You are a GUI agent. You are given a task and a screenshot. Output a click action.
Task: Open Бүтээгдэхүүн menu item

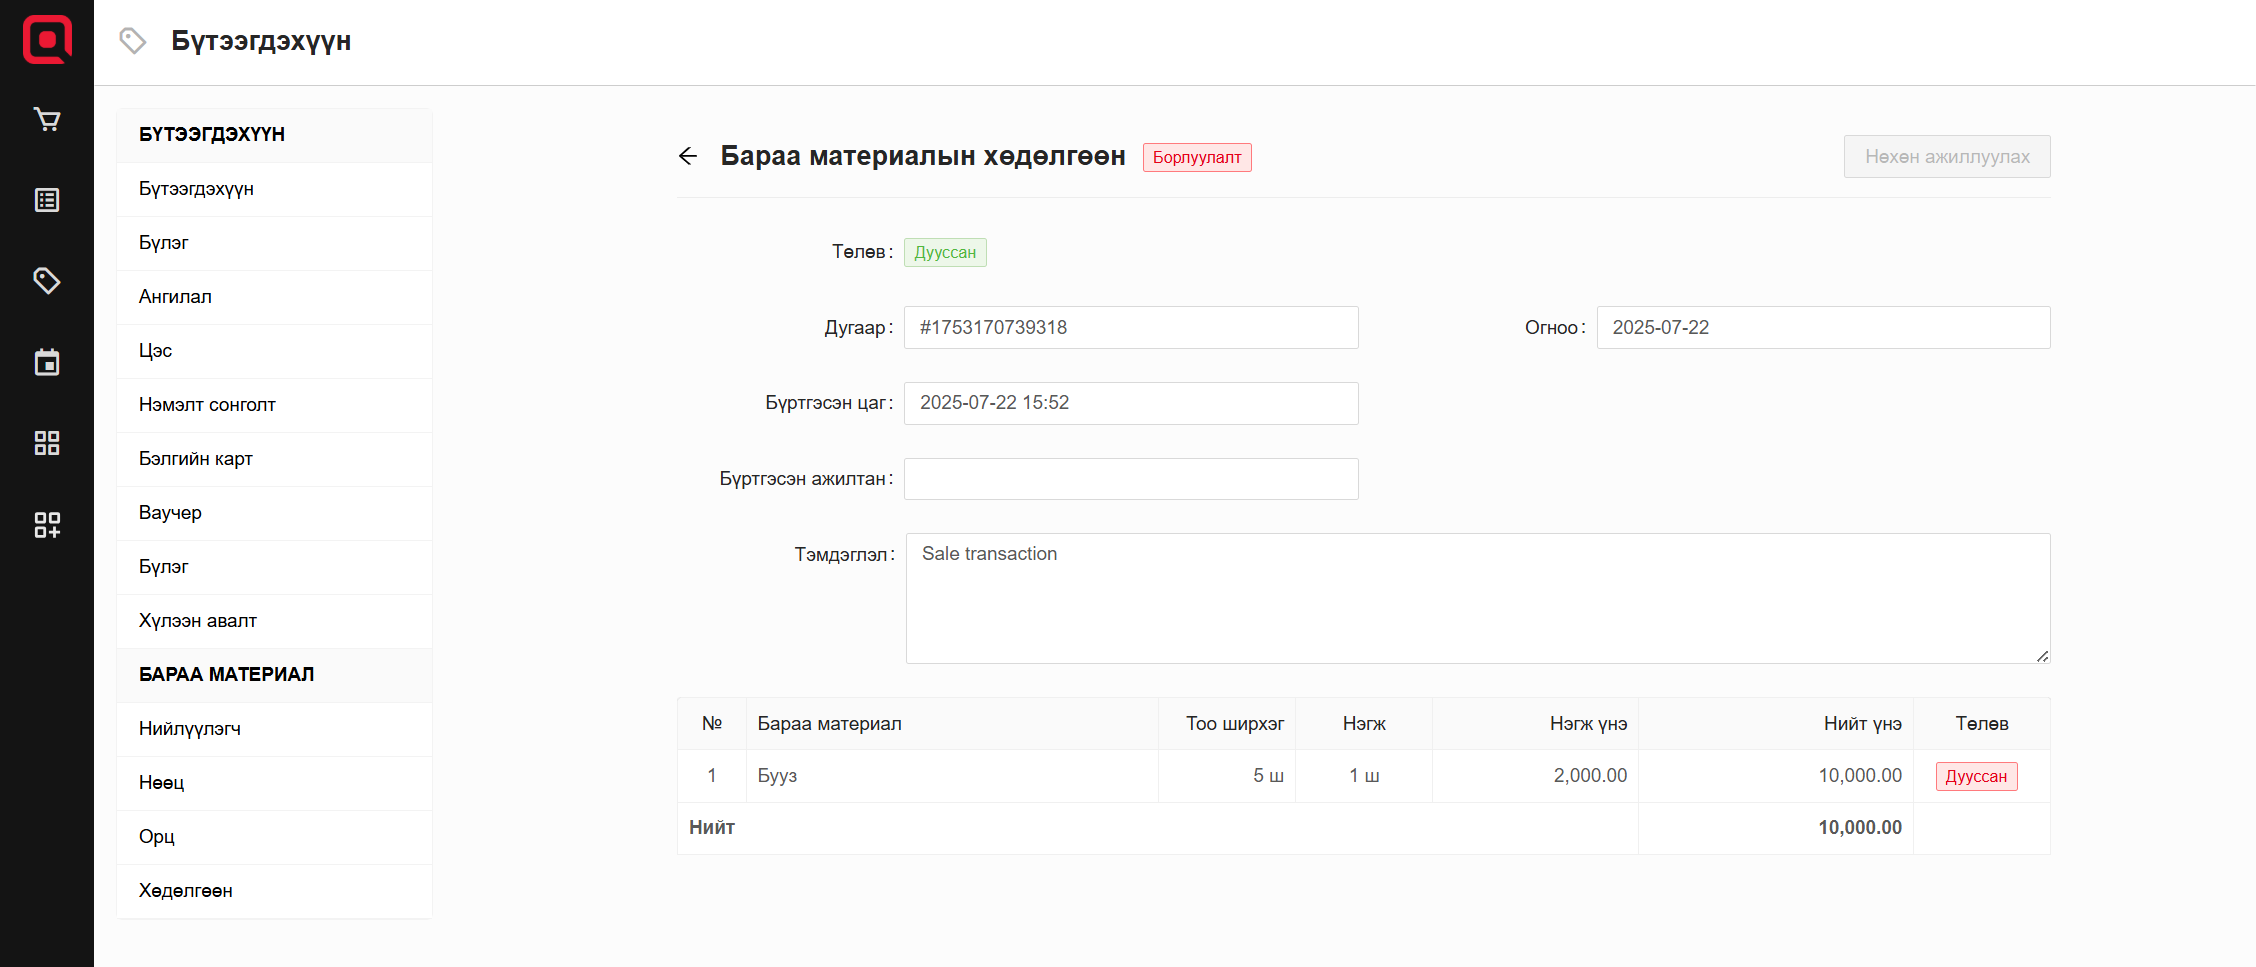click(196, 189)
